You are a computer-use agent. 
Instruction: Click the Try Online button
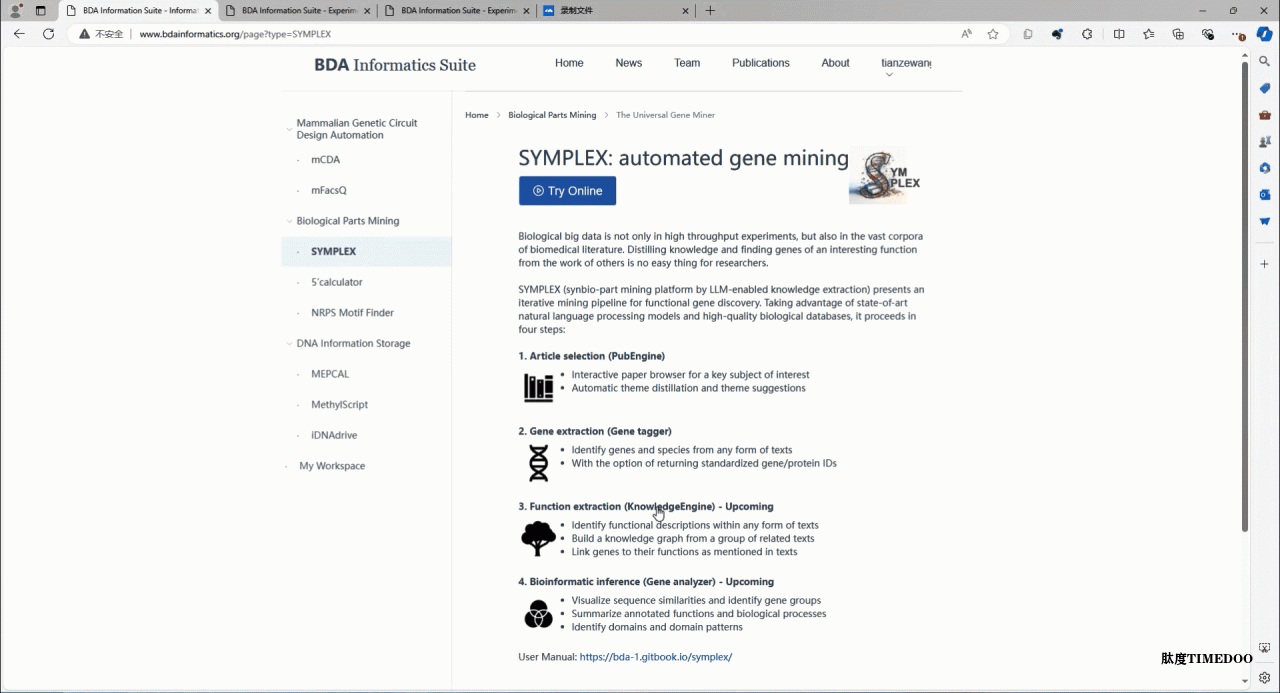[567, 191]
